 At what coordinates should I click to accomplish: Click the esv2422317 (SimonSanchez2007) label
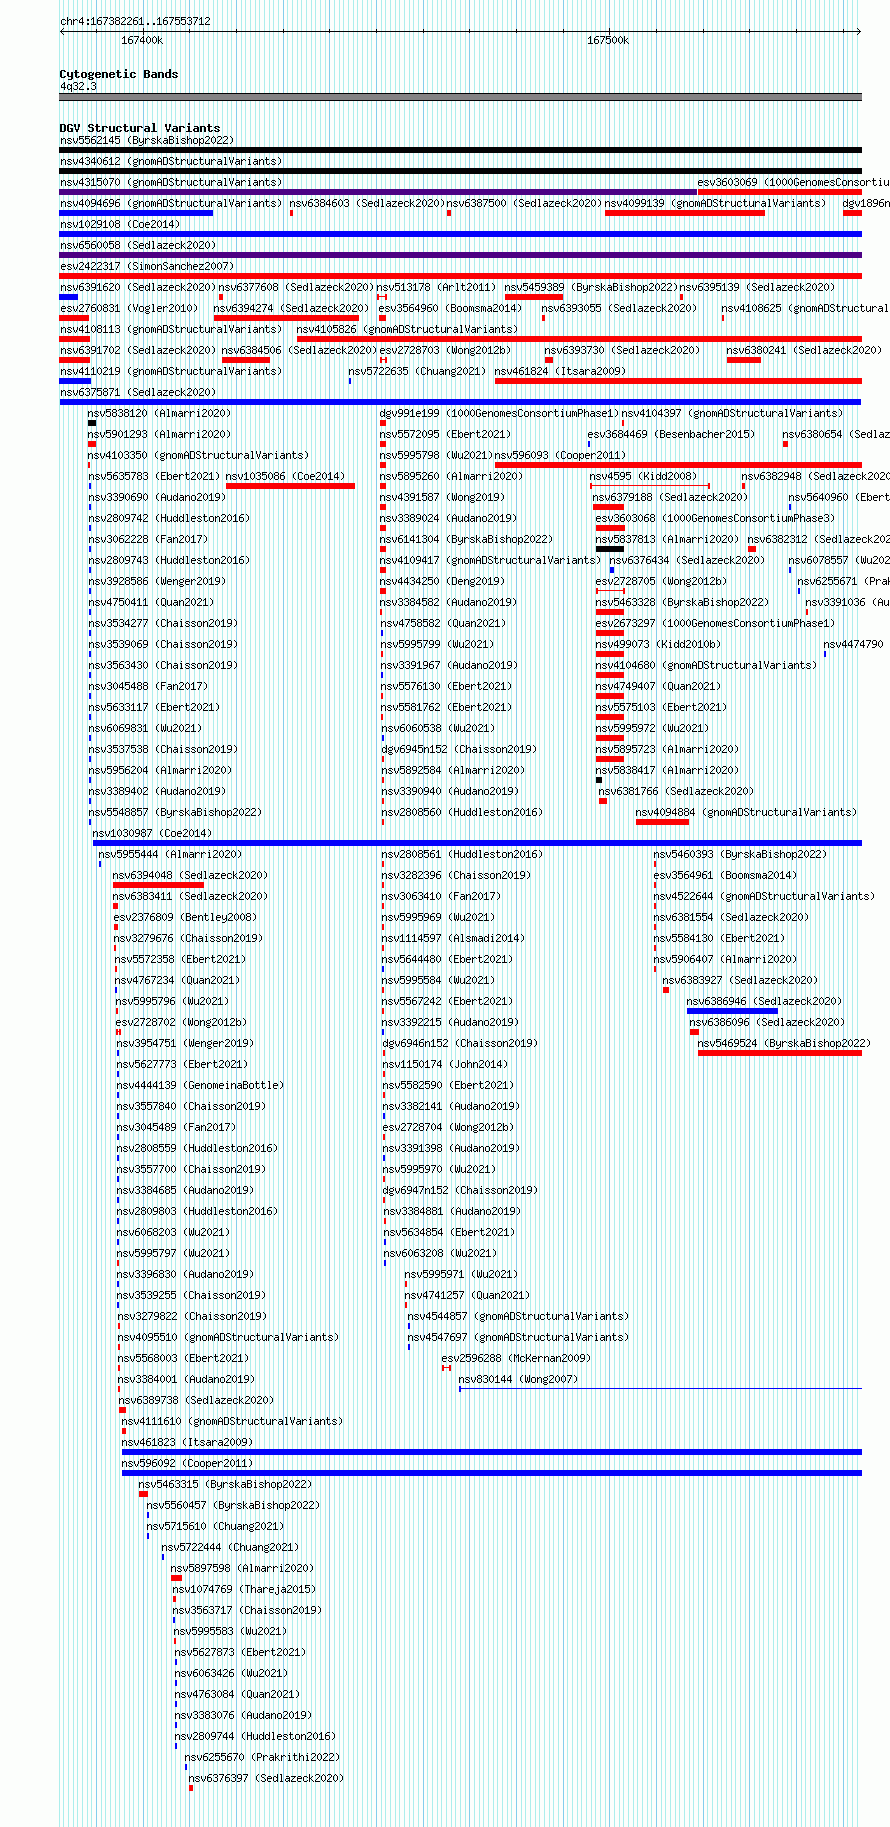pyautogui.click(x=147, y=266)
